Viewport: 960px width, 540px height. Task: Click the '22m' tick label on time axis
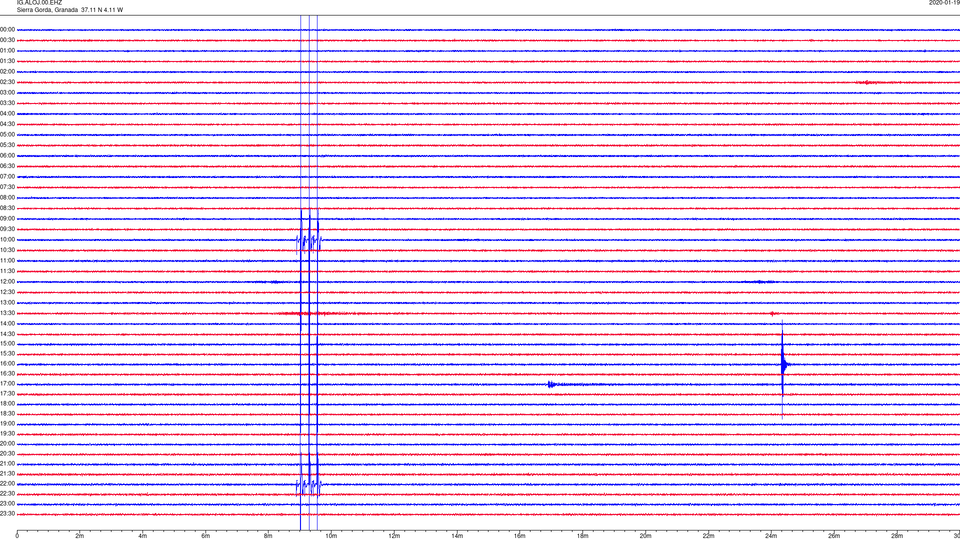pos(708,536)
